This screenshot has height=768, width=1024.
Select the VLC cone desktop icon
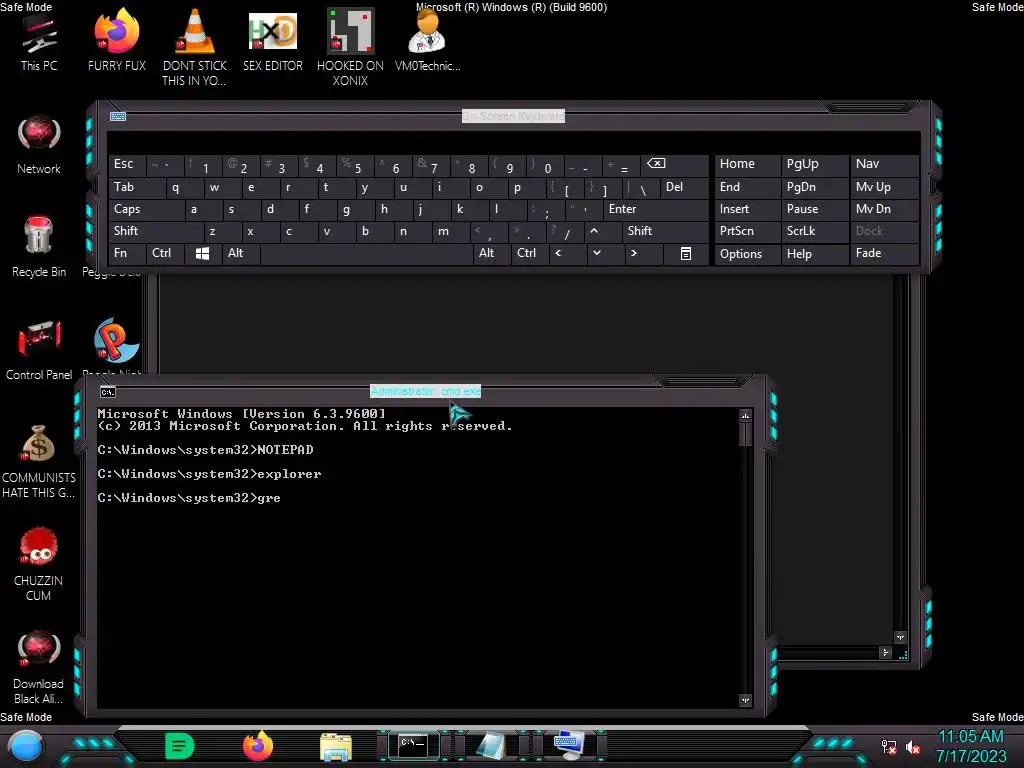pyautogui.click(x=195, y=47)
